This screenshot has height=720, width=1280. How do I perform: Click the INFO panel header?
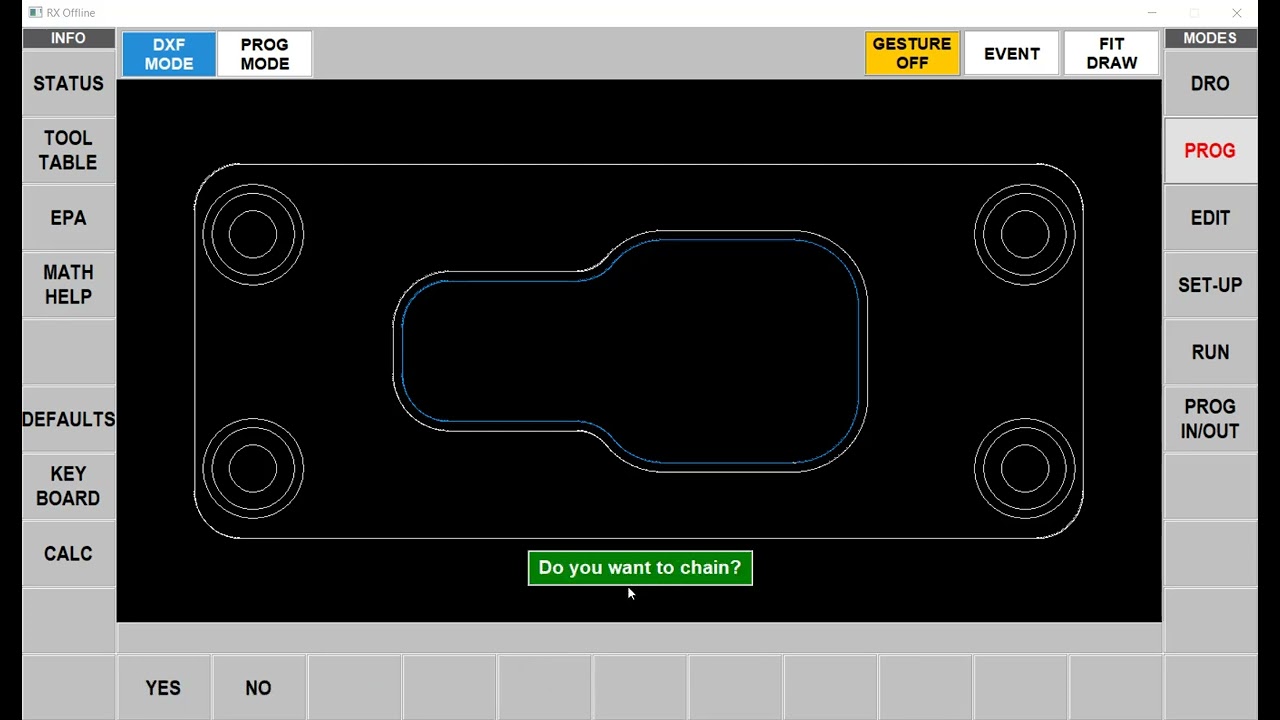[x=68, y=38]
